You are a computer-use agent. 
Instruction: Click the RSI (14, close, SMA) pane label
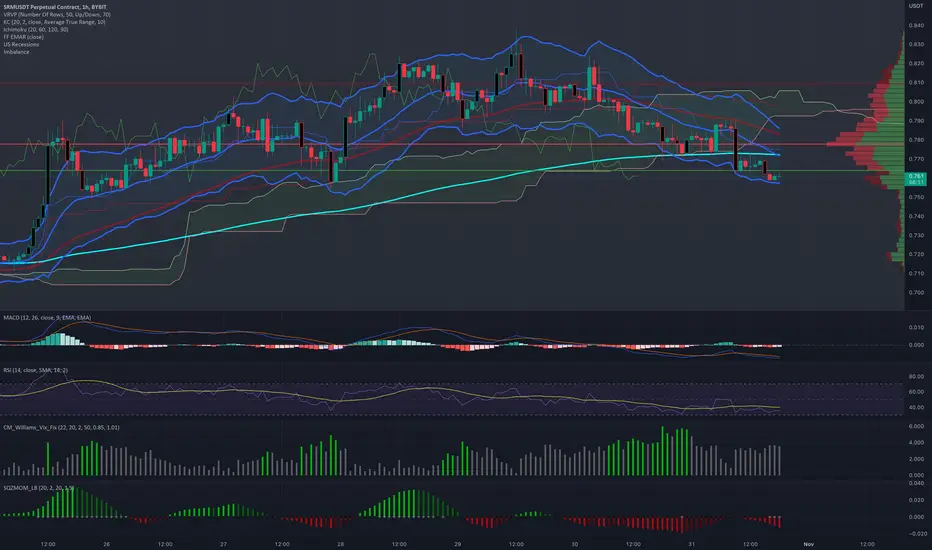[35, 370]
